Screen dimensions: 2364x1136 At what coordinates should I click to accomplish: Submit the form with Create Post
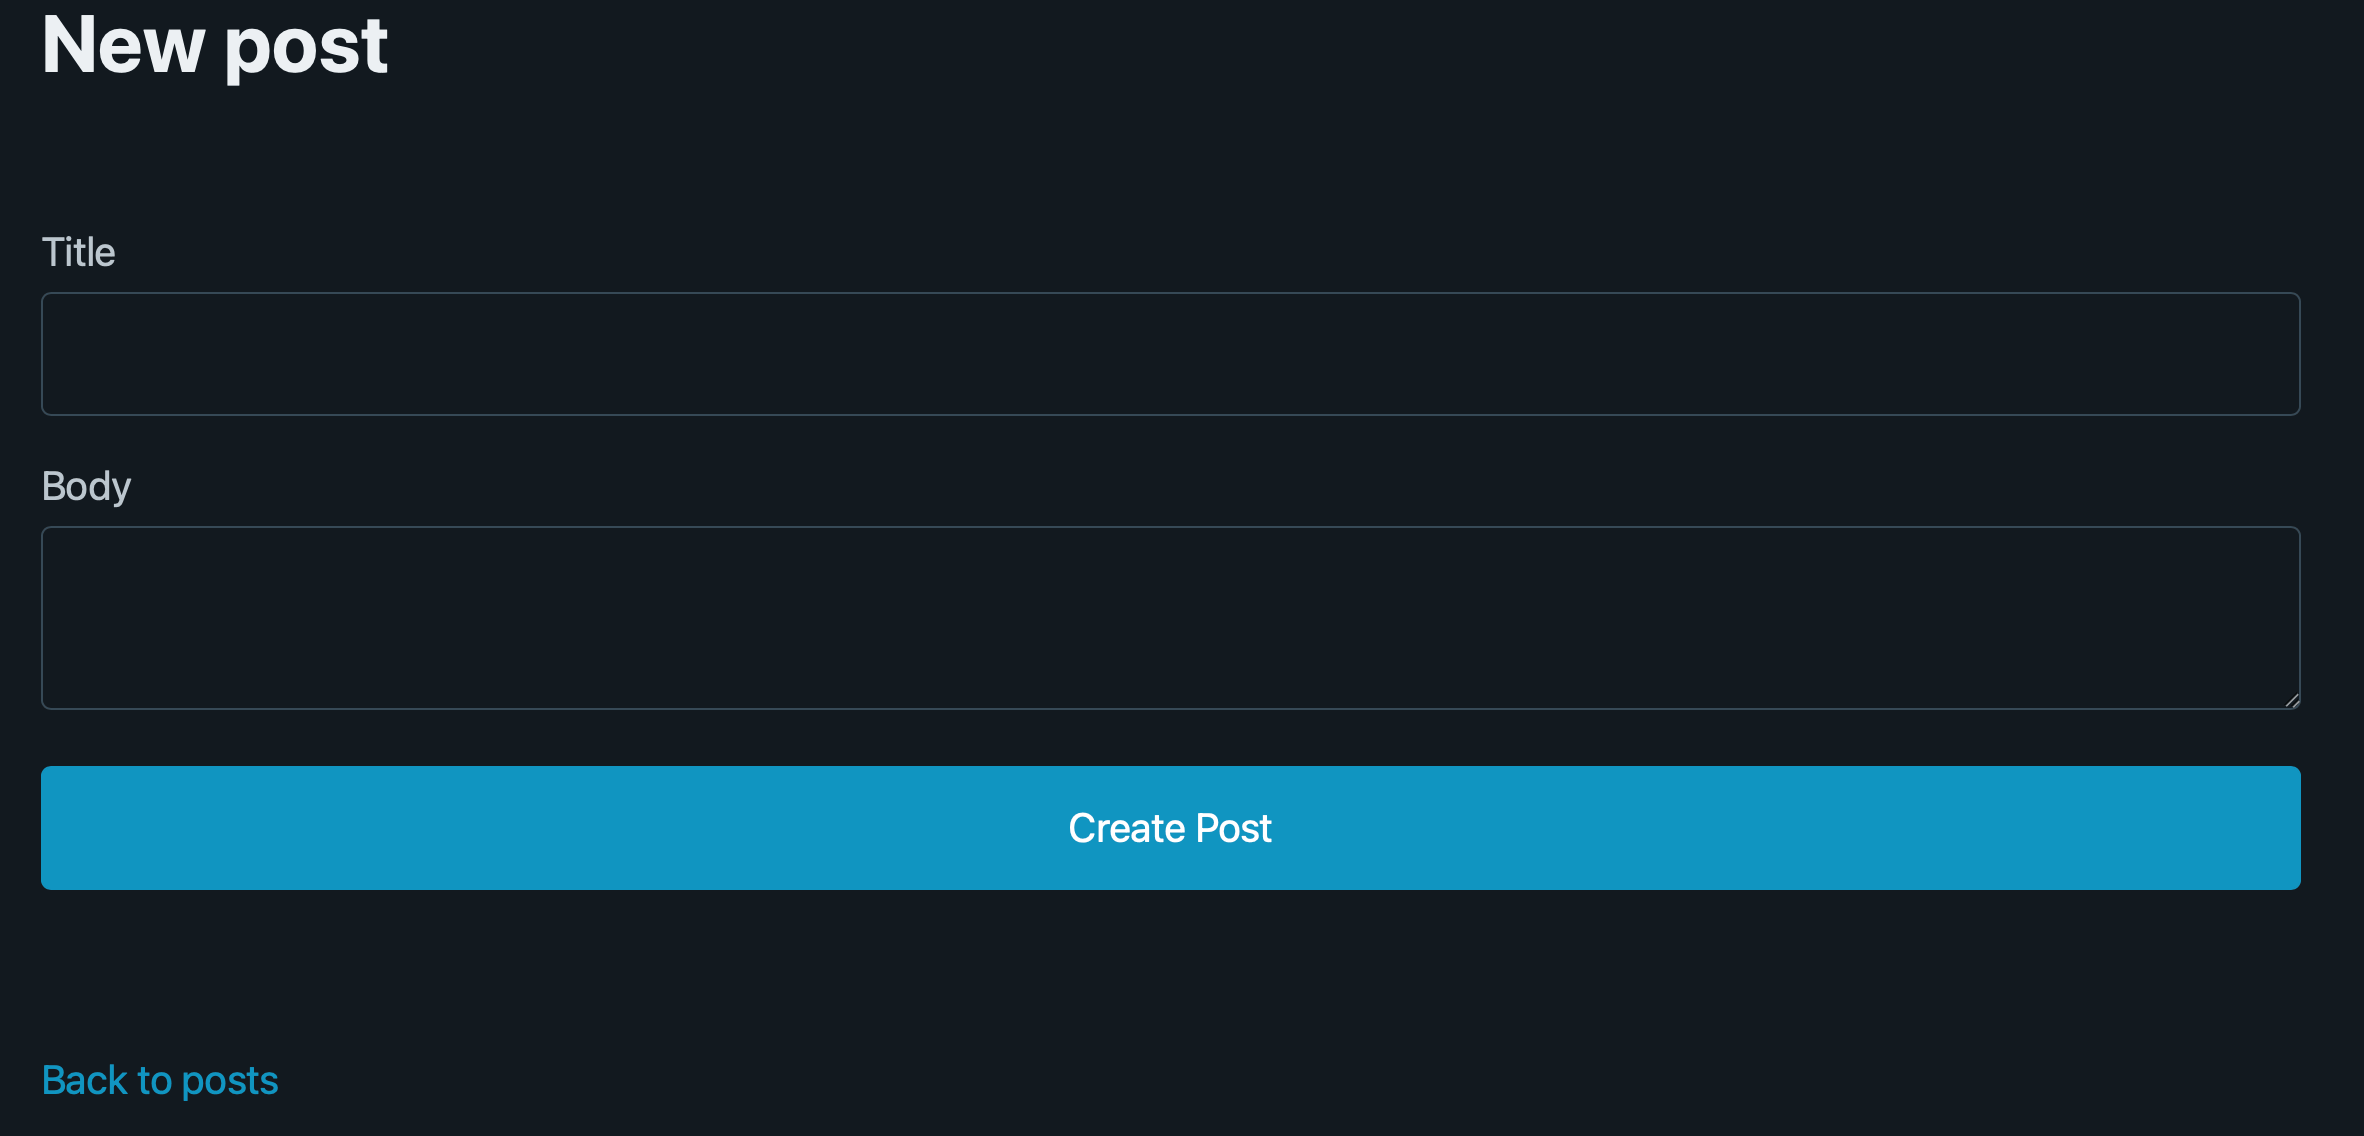point(1170,828)
